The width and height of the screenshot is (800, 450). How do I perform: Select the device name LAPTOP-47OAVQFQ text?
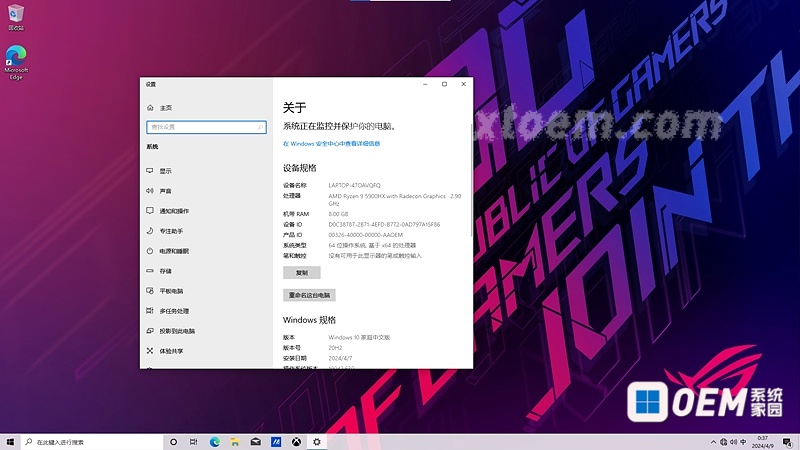355,185
